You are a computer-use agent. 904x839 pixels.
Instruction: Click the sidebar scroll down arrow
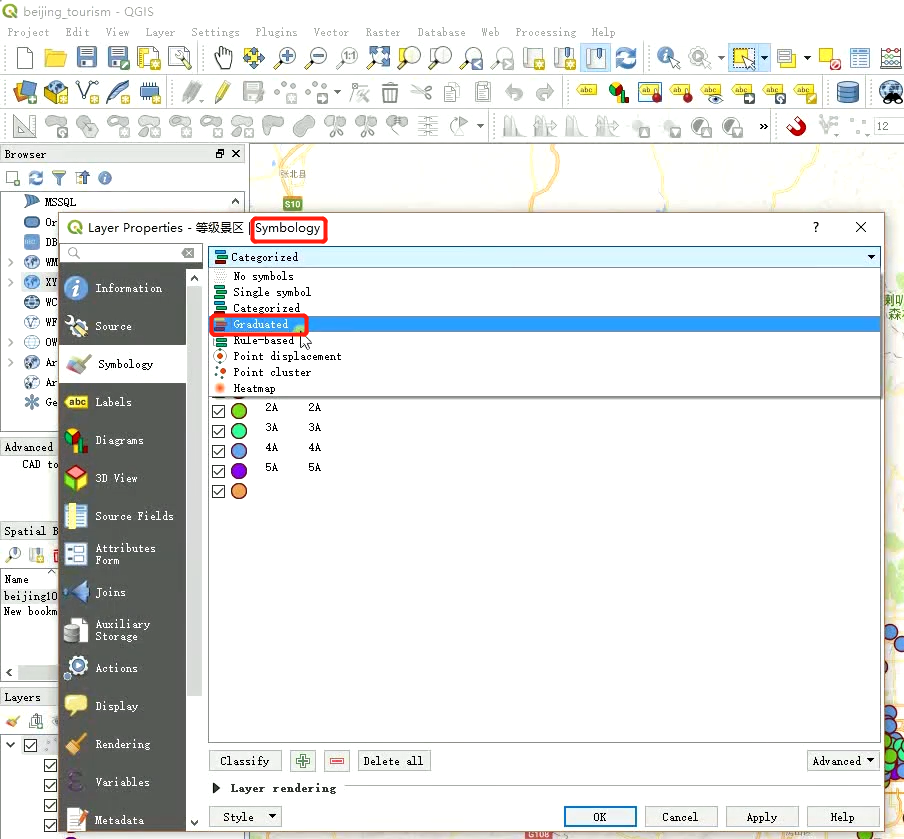194,822
